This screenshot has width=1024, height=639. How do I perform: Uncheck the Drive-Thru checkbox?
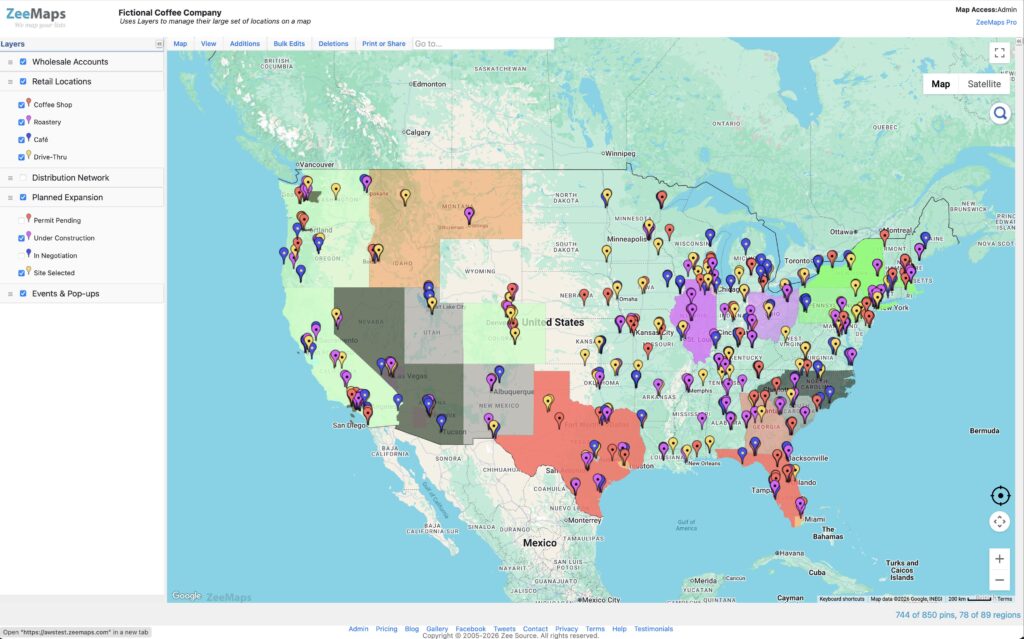tap(21, 156)
